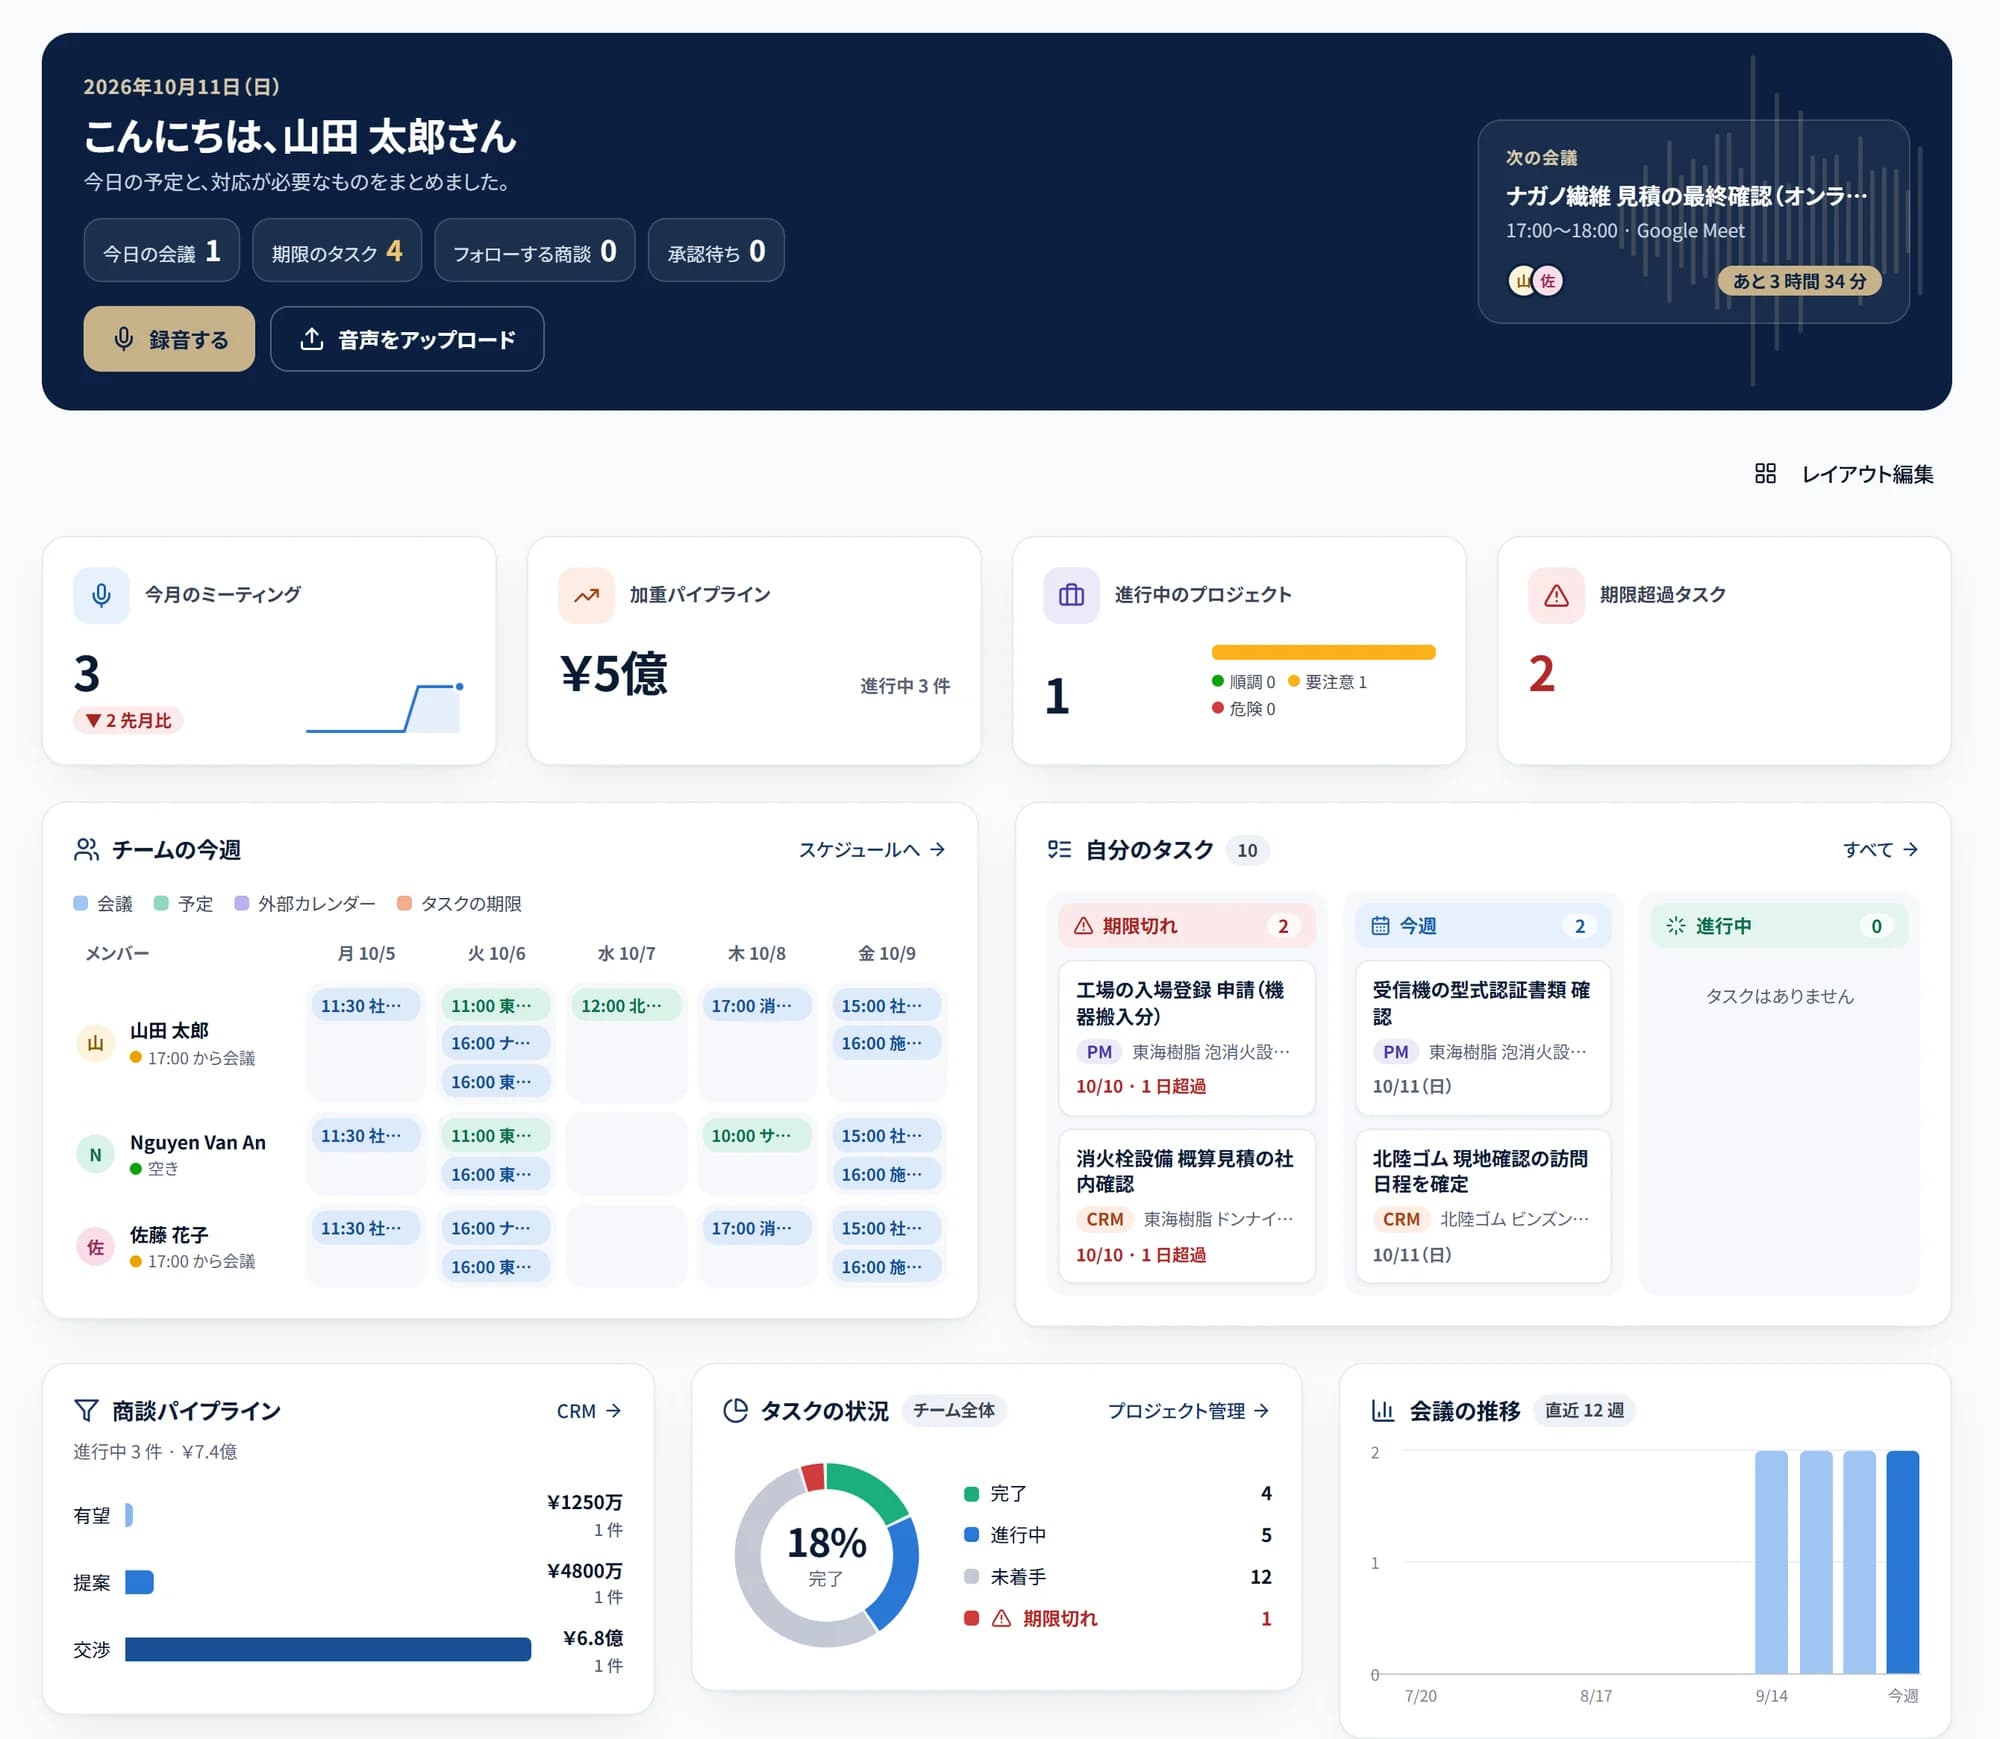This screenshot has width=2000, height=1739.
Task: Open task 北陸ゴム 現地確認の訪問日程を確定
Action: [x=1483, y=1205]
